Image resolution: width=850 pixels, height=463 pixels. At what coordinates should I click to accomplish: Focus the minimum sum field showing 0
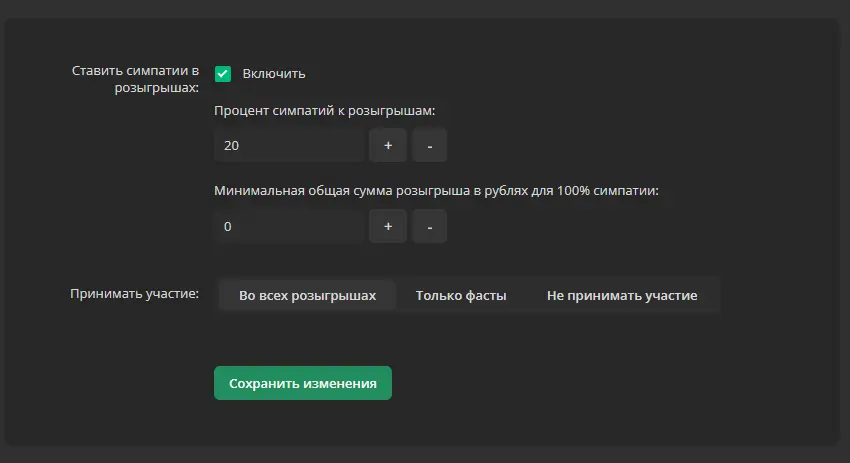(289, 226)
